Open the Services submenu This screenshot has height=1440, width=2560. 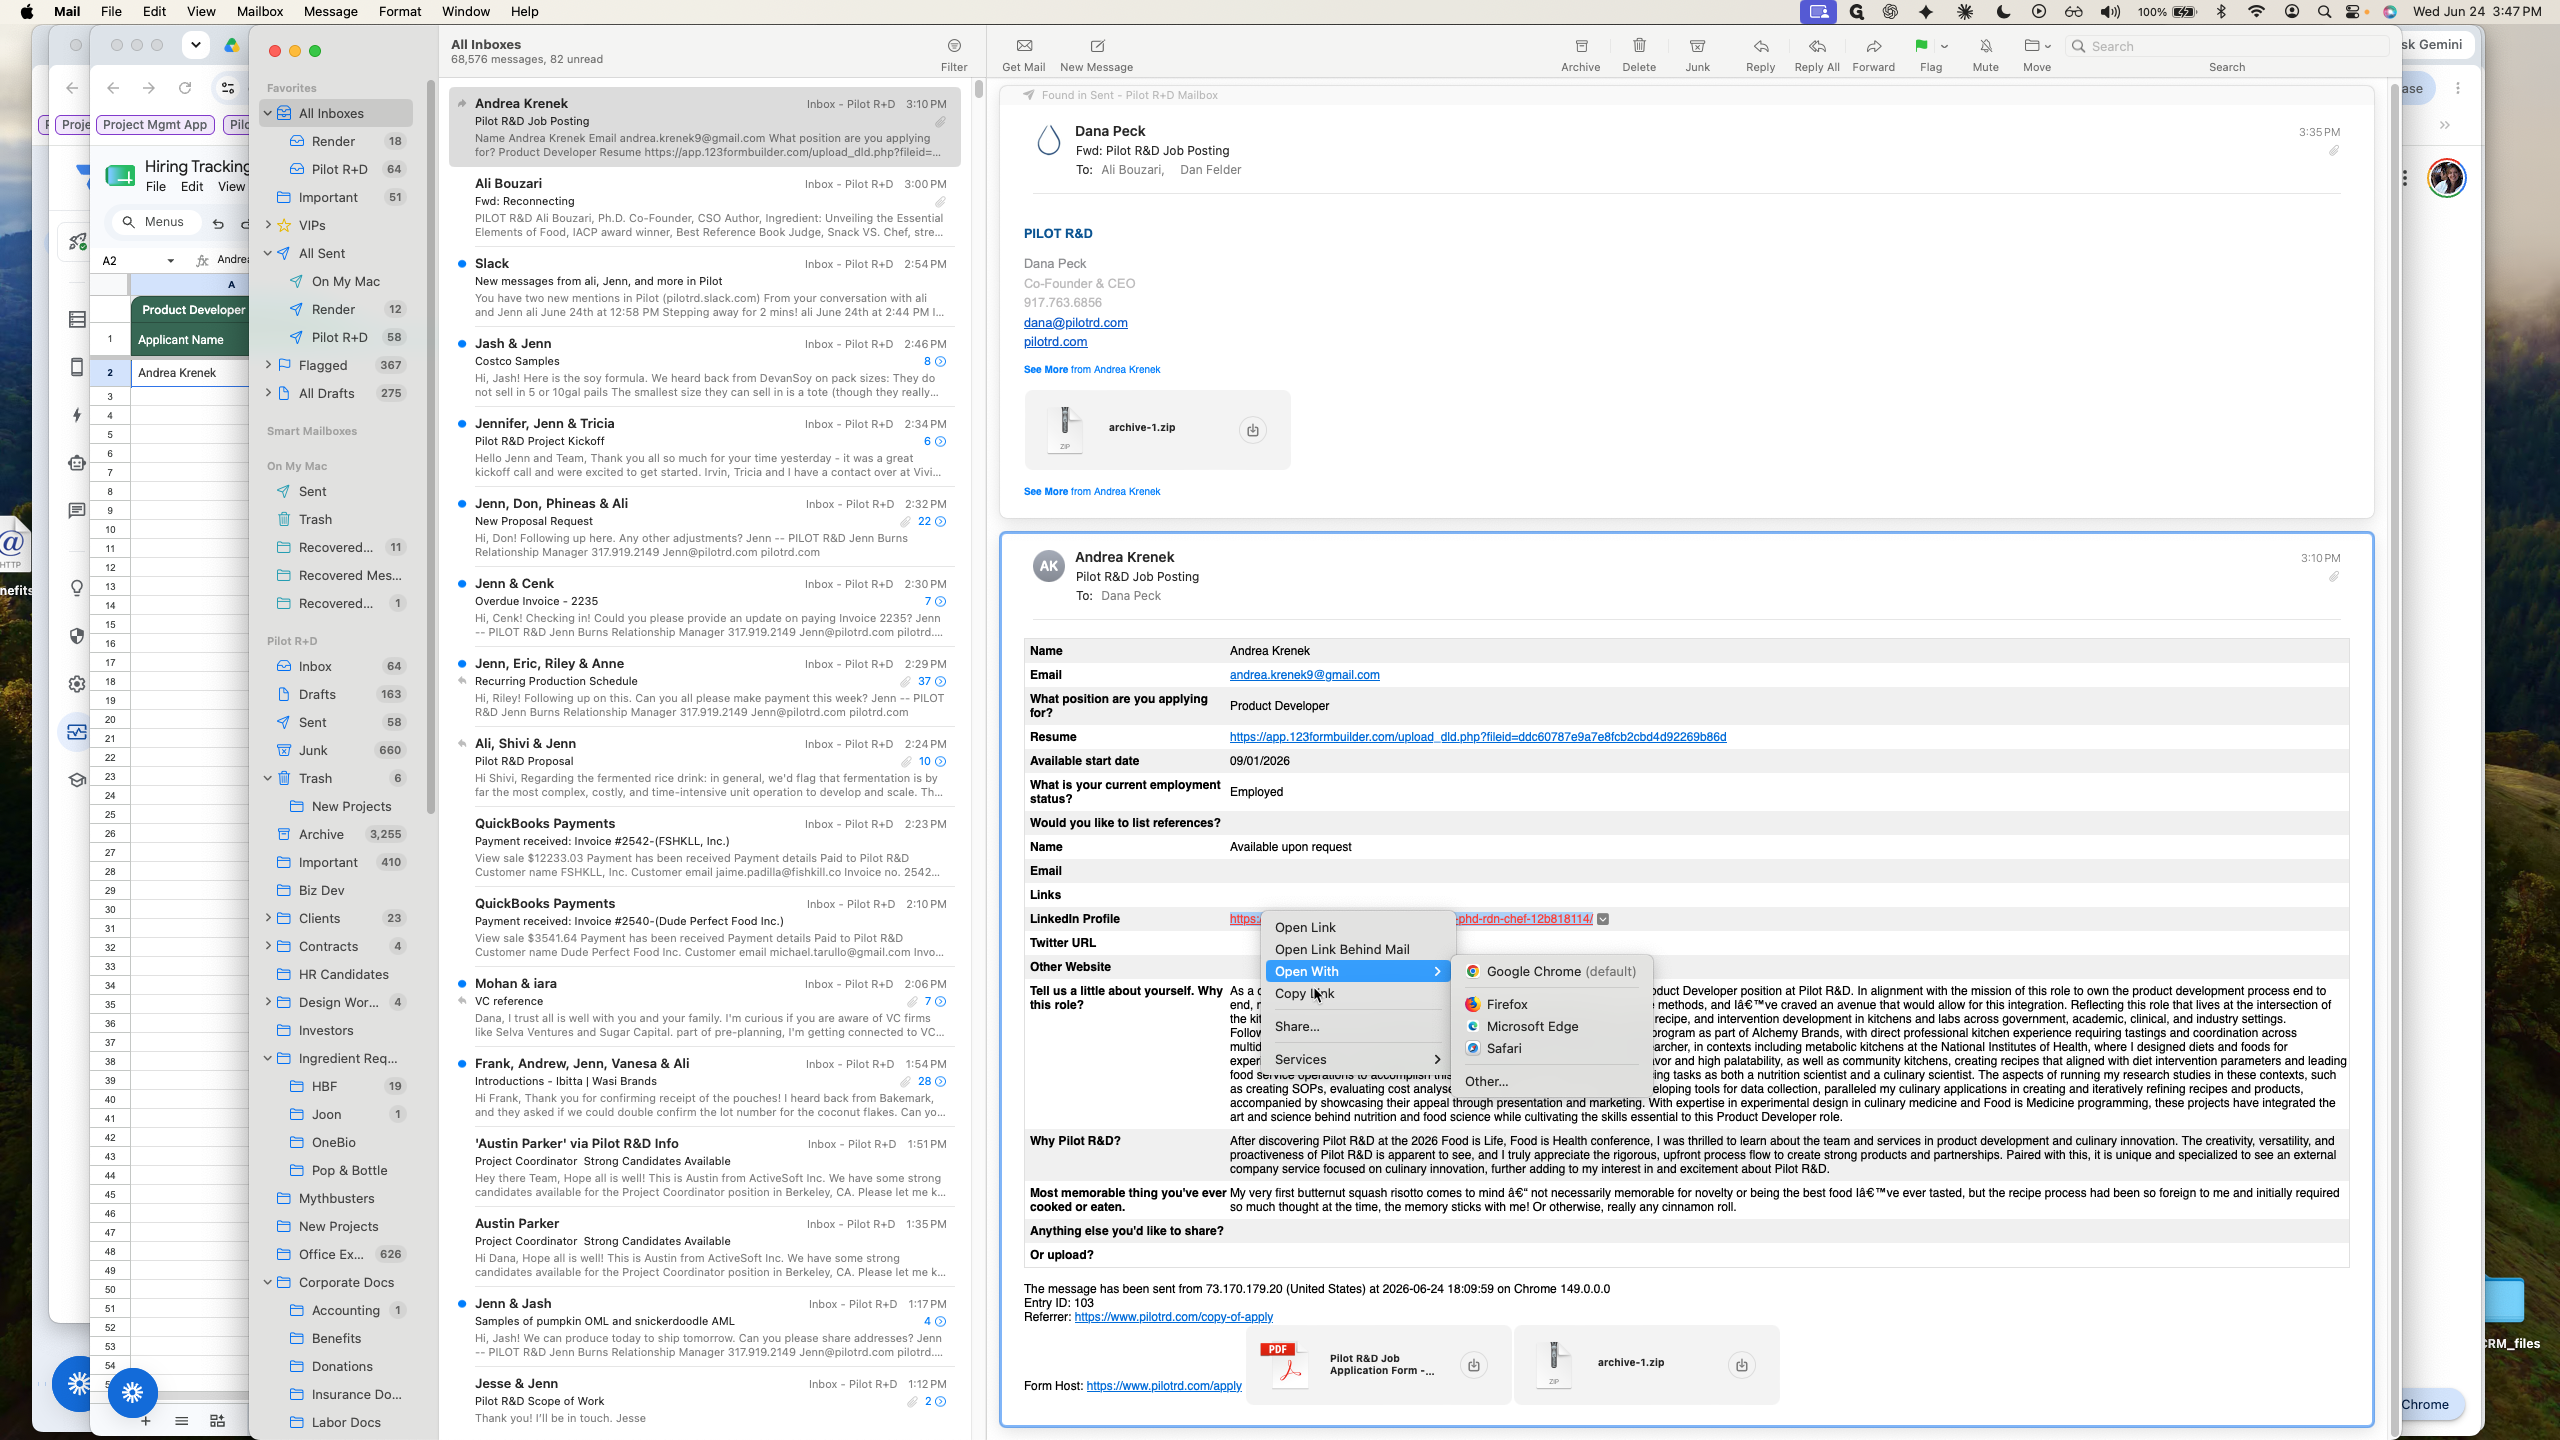1357,1059
